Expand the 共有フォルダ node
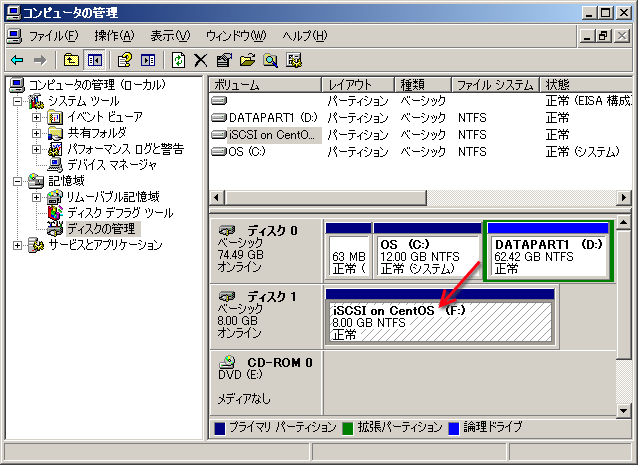The height and width of the screenshot is (465, 638). 36,133
